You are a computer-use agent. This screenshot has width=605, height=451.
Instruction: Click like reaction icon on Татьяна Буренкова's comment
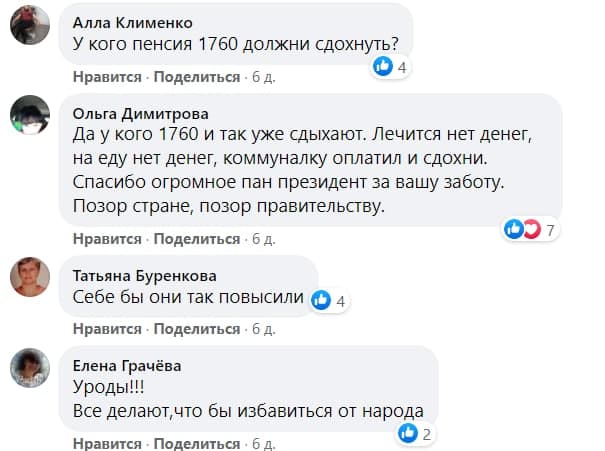pos(321,299)
